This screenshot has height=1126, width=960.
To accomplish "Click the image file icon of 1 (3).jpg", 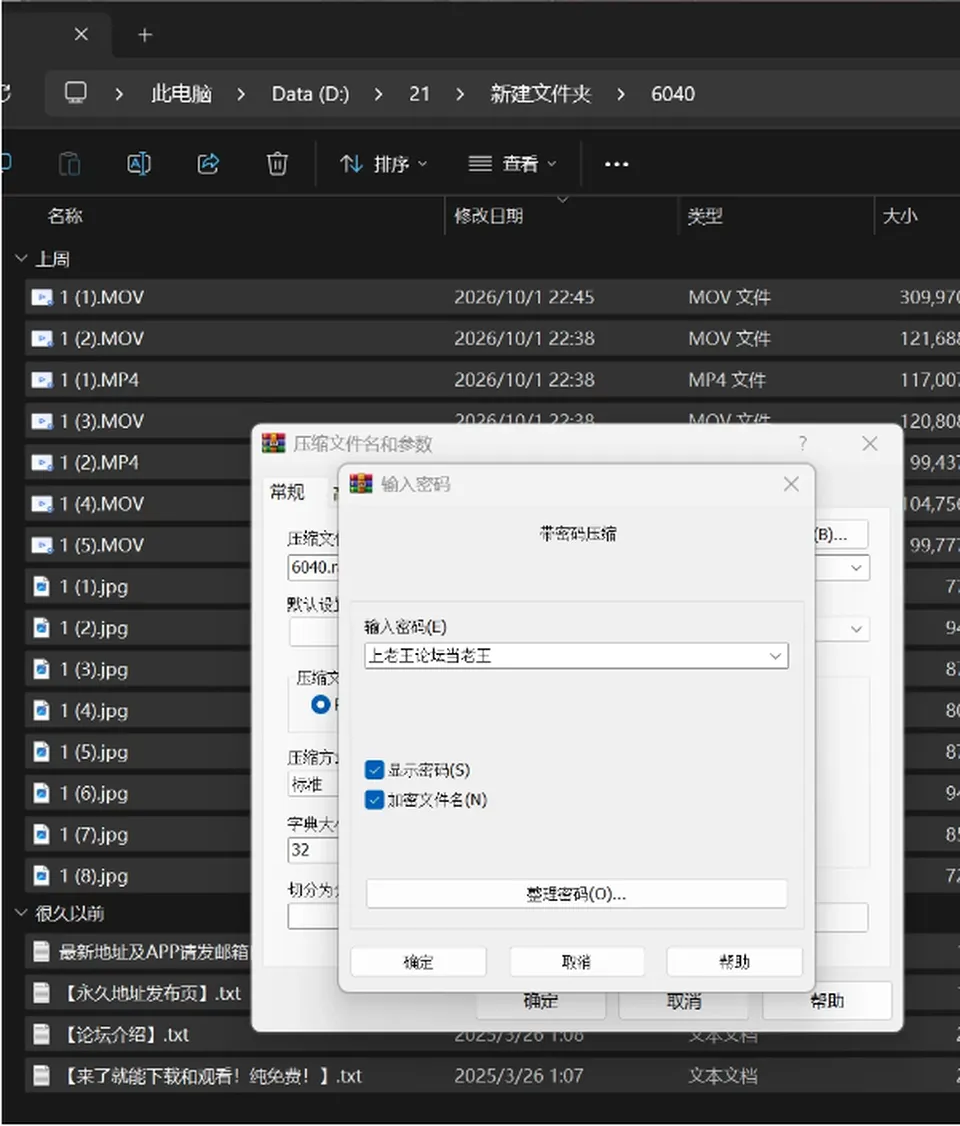I will [42, 669].
